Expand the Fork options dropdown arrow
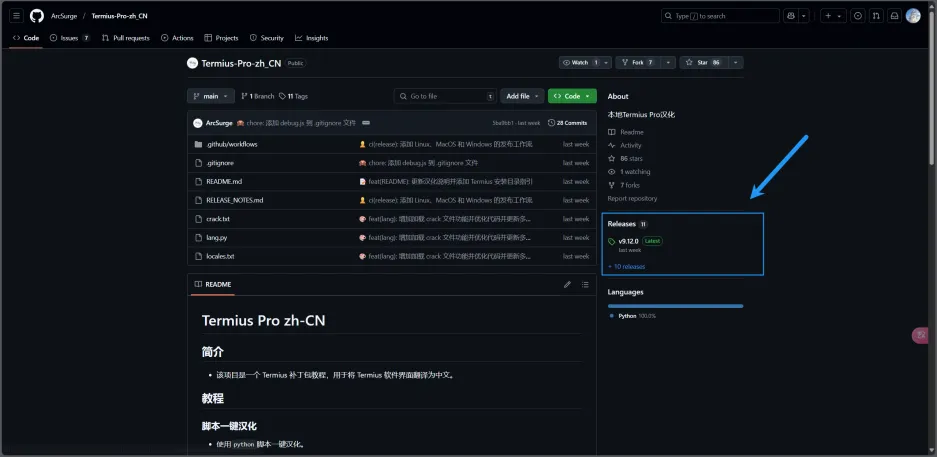 tap(668, 62)
